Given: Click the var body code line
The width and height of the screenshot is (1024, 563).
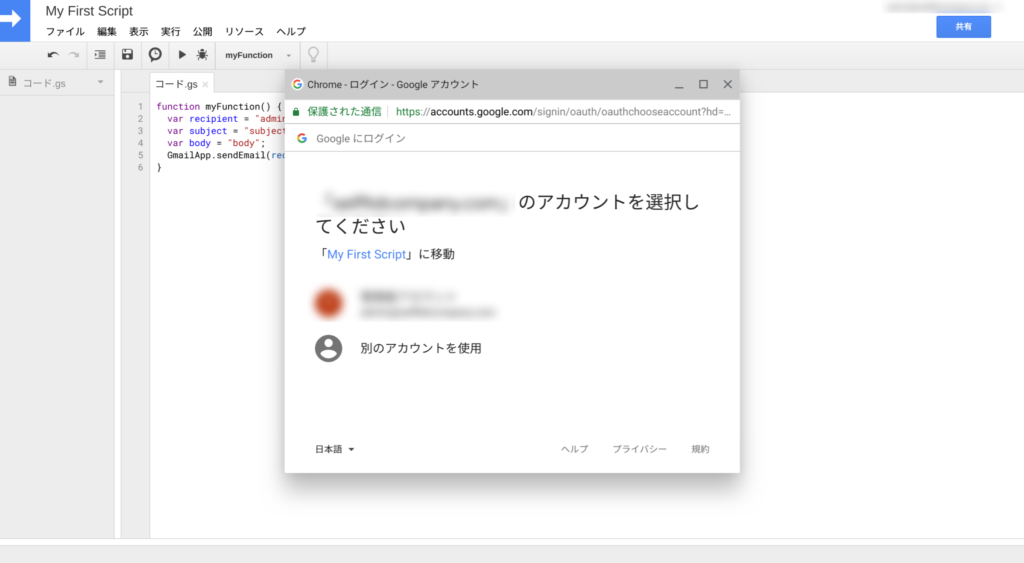Looking at the screenshot, I should (216, 143).
